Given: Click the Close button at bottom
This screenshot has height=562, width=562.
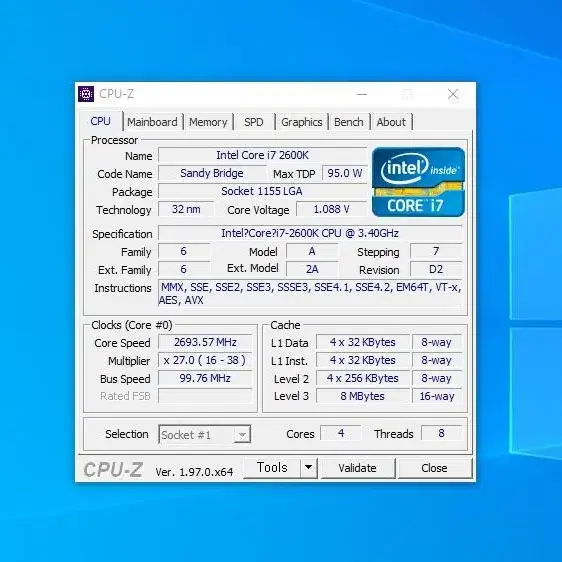Looking at the screenshot, I should pyautogui.click(x=435, y=468).
